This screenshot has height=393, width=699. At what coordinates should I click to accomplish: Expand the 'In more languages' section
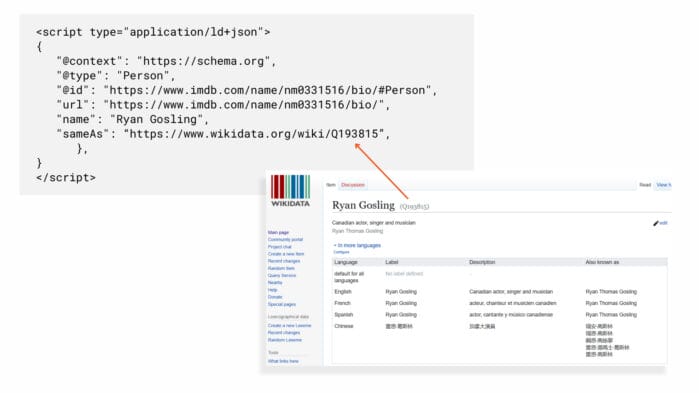(x=358, y=246)
